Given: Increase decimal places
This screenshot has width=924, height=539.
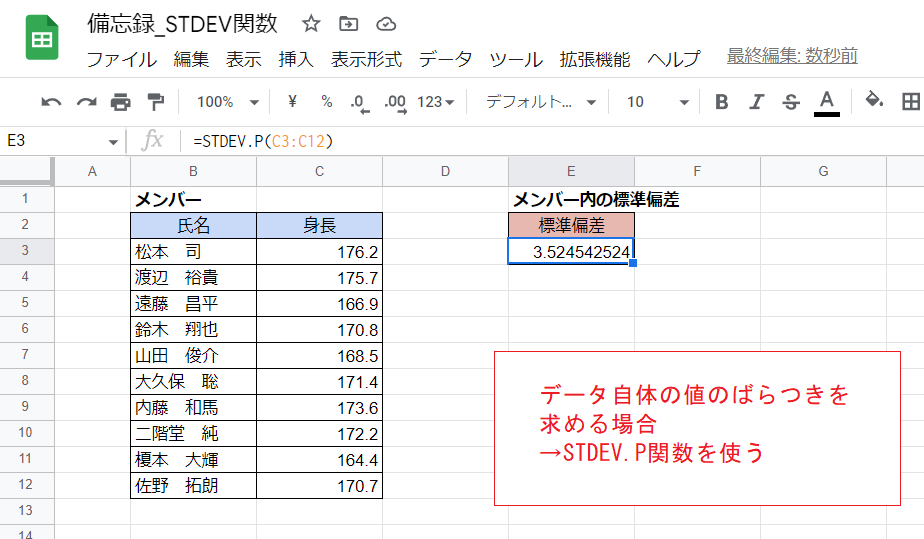Looking at the screenshot, I should tap(395, 102).
